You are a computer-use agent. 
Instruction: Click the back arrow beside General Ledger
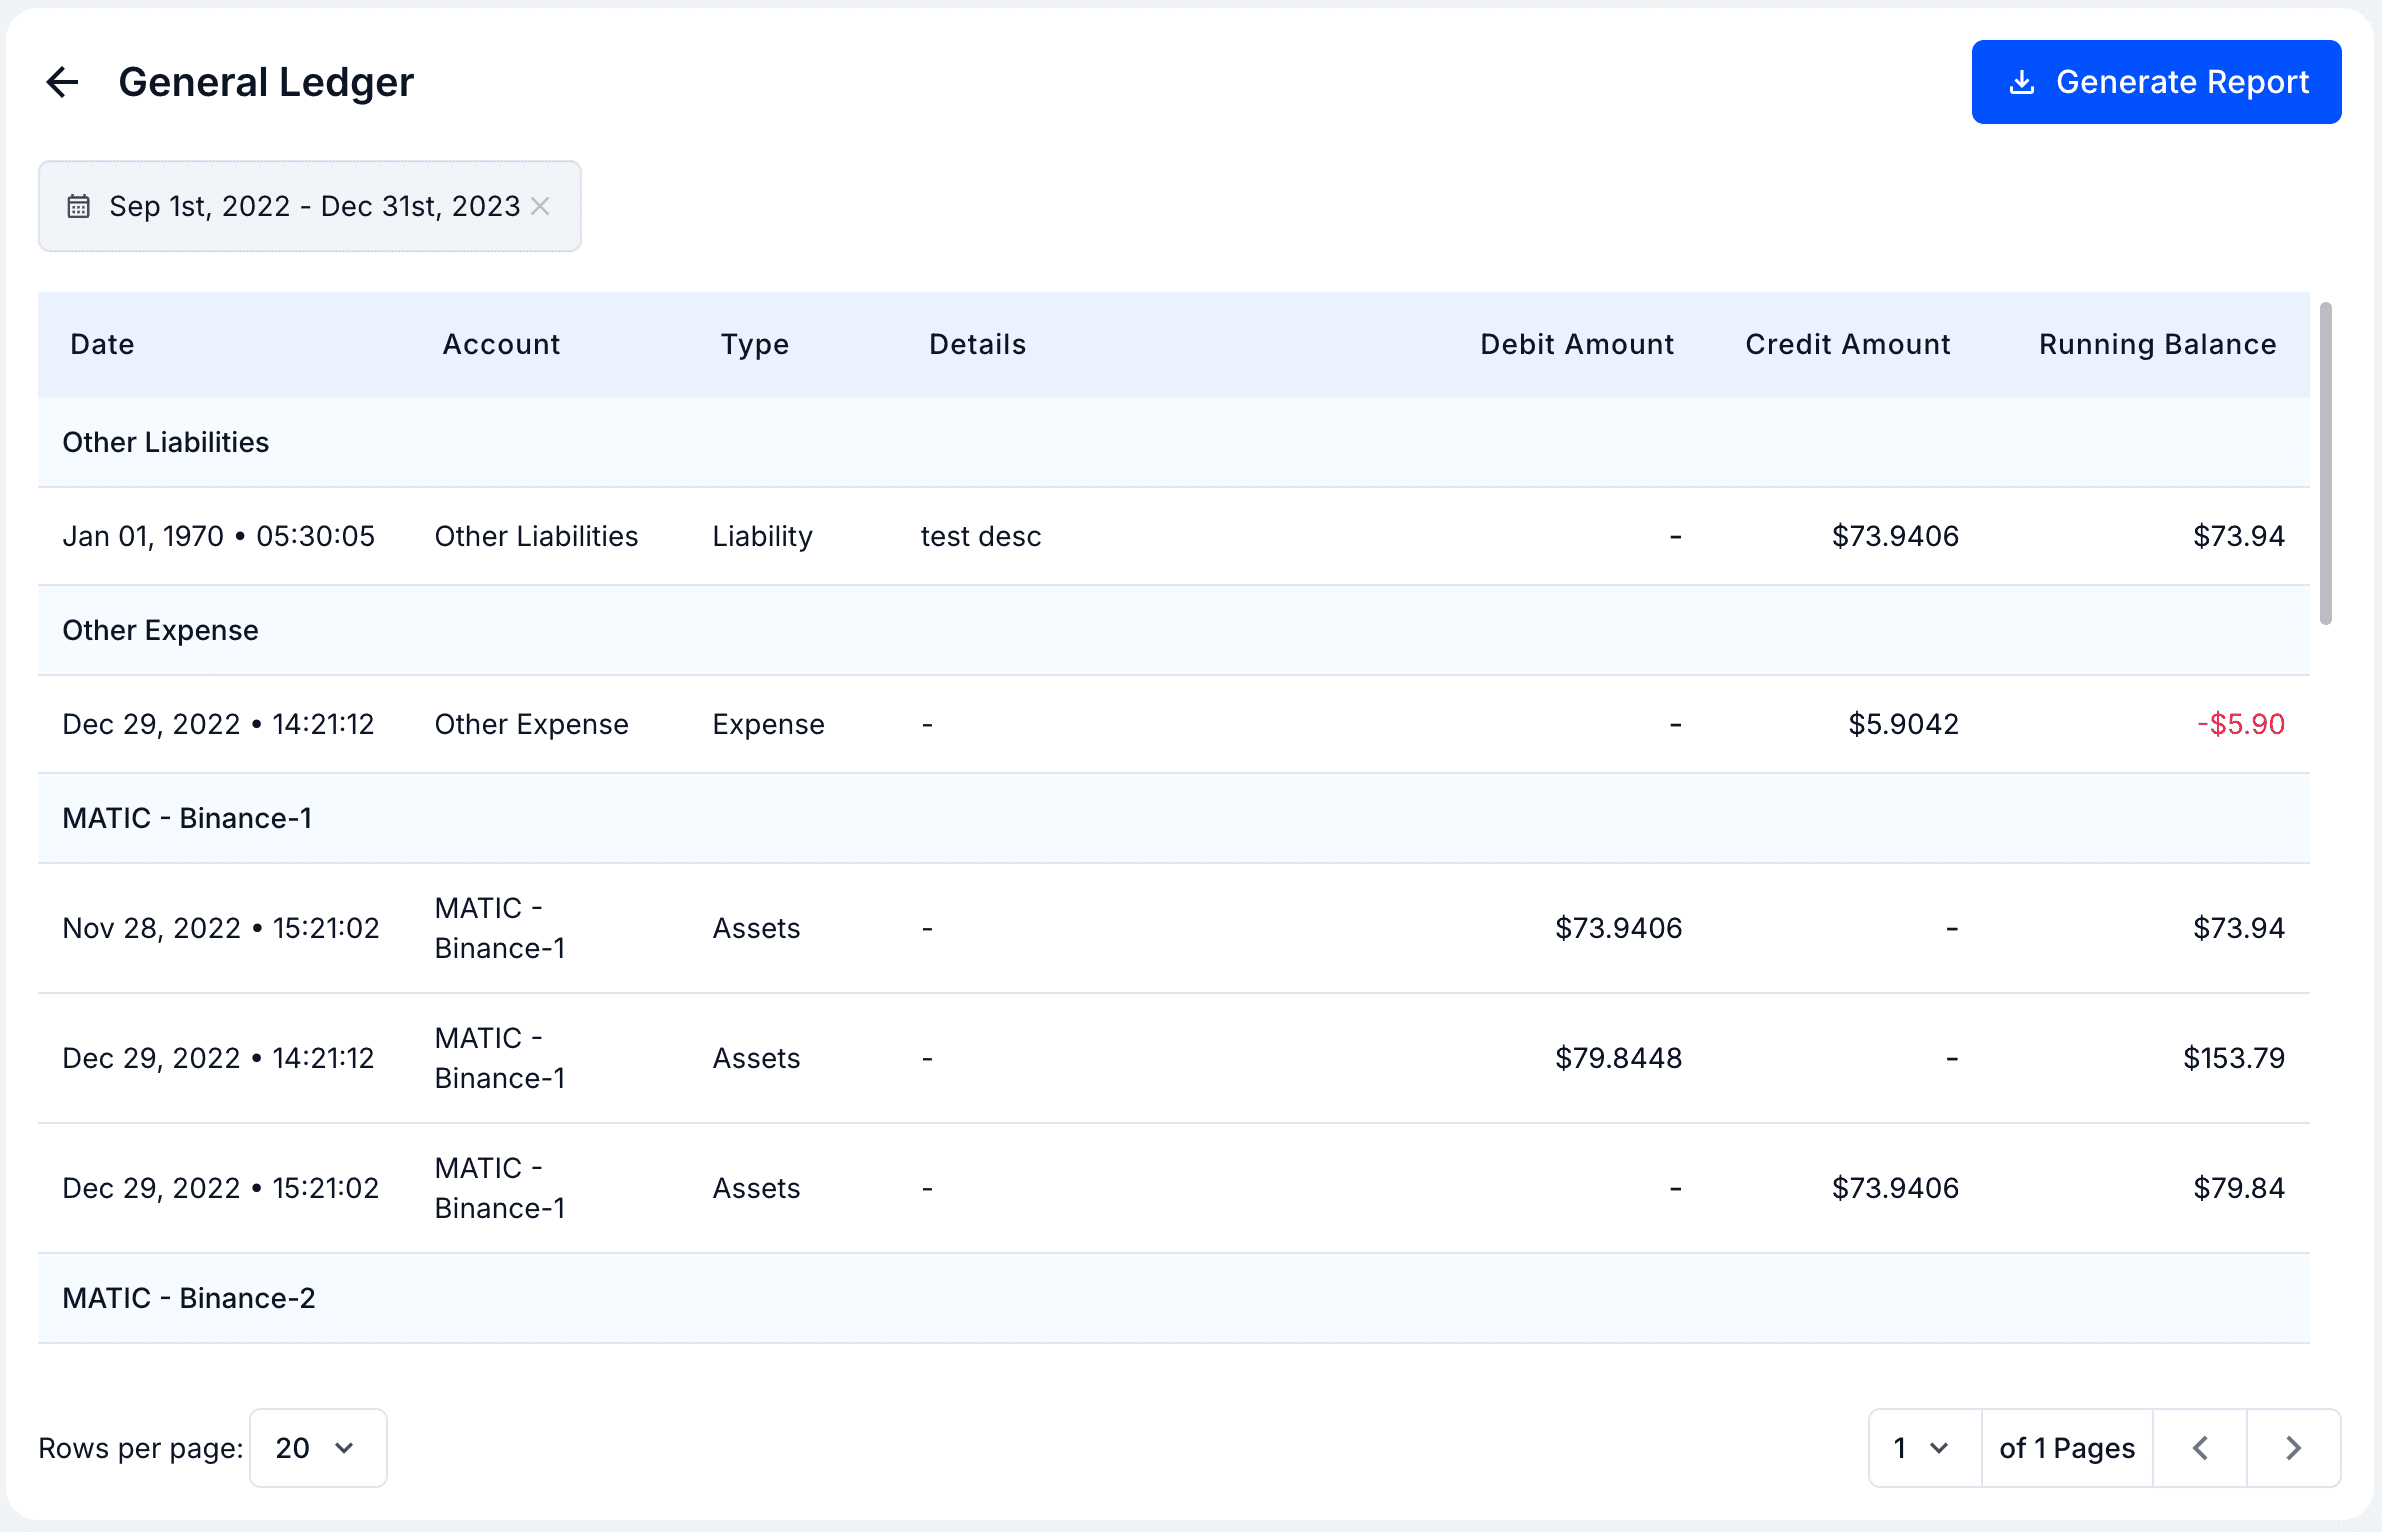[x=63, y=81]
